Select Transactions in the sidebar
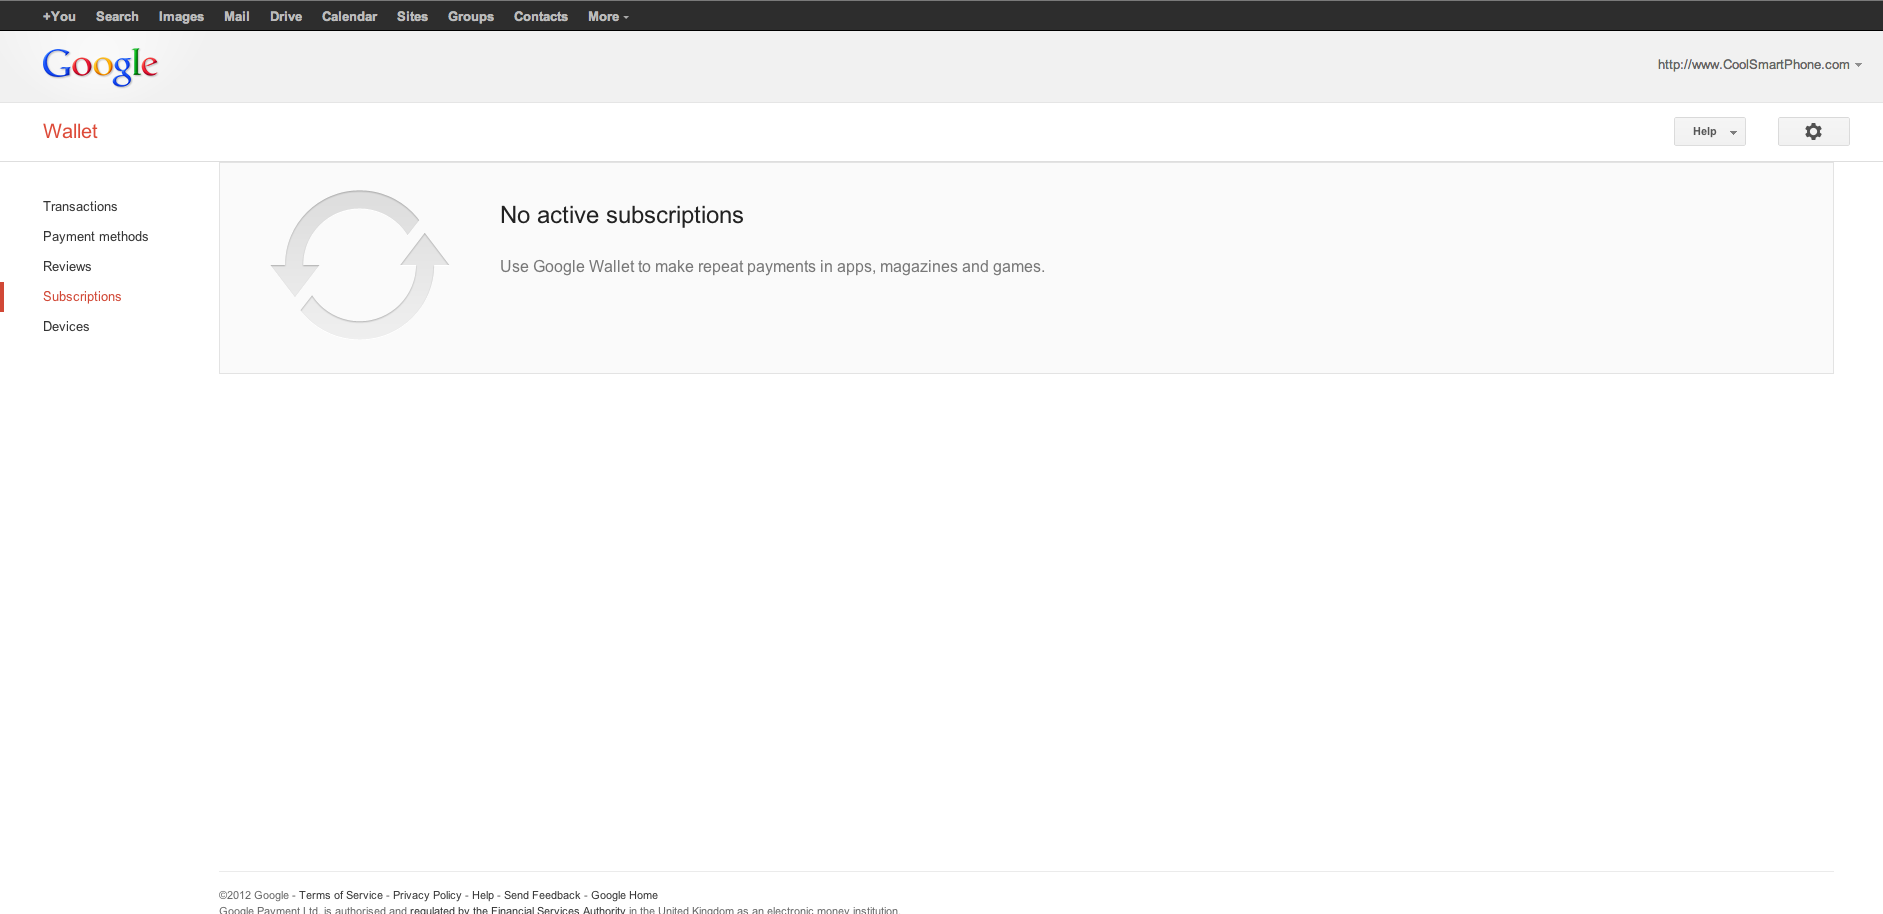 click(x=80, y=206)
